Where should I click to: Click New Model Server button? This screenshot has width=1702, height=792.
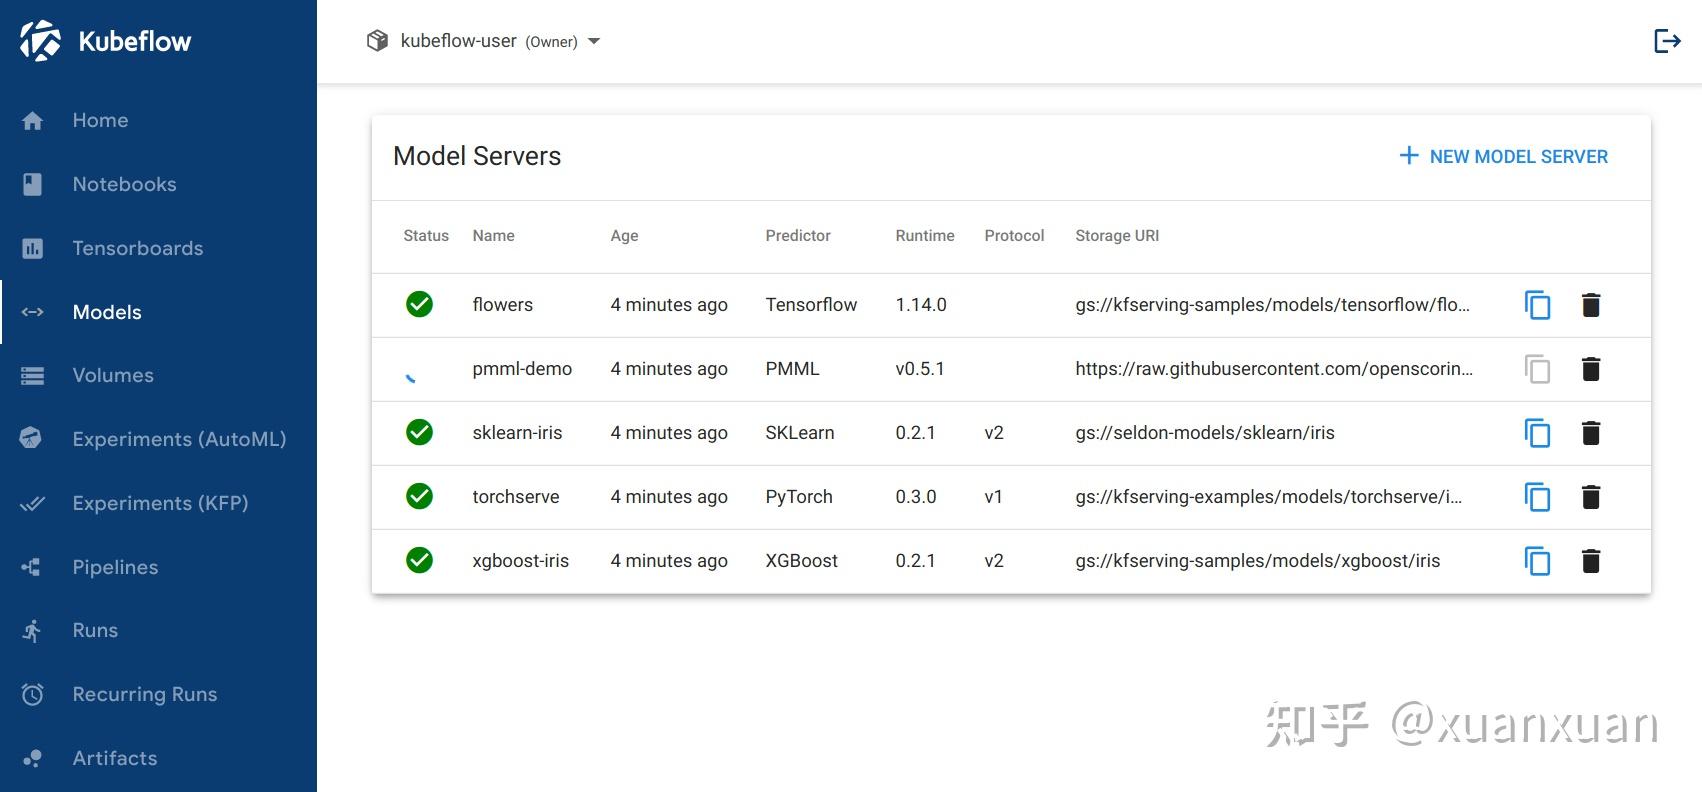coord(1503,157)
